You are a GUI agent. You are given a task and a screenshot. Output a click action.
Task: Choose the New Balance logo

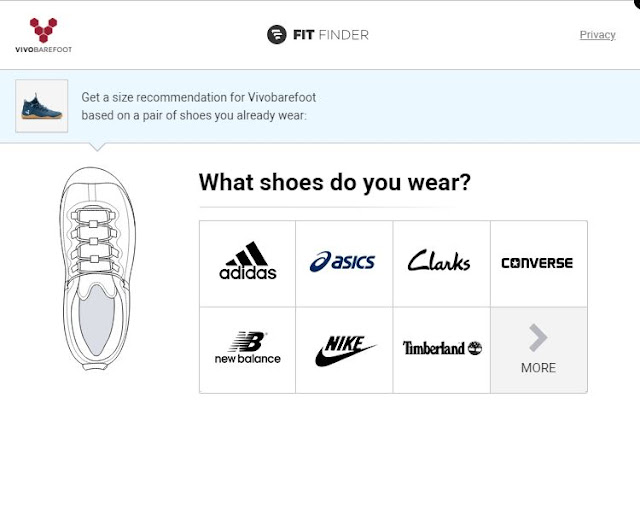click(248, 348)
